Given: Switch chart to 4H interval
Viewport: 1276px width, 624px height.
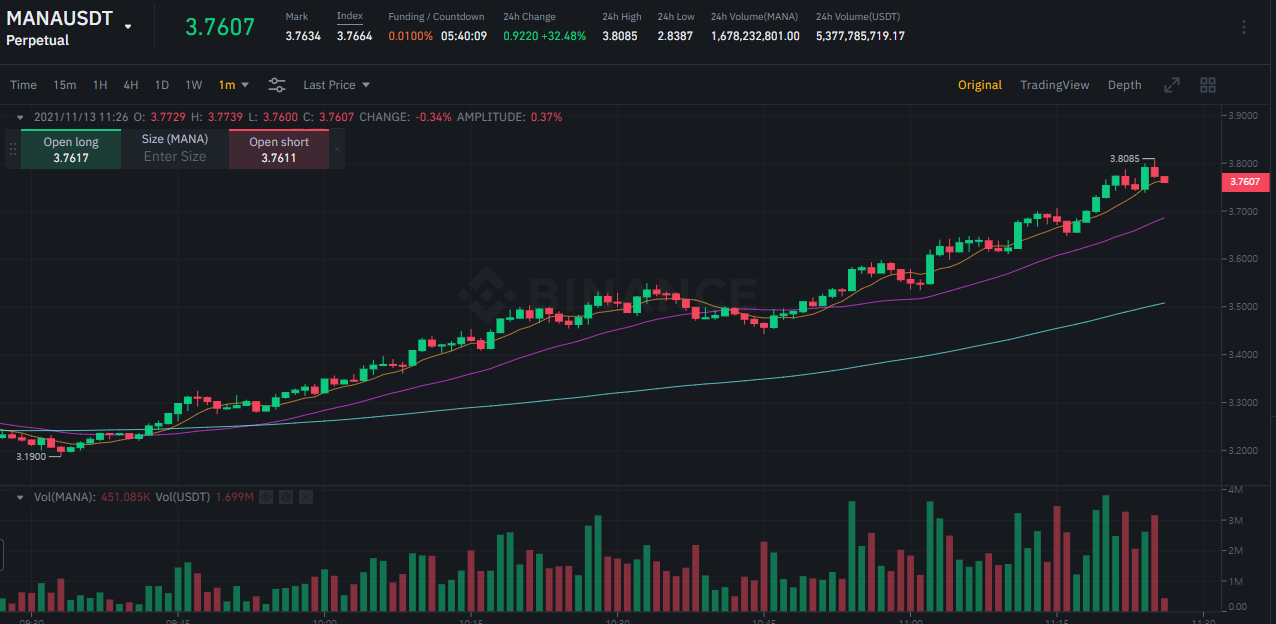Looking at the screenshot, I should click(x=131, y=85).
